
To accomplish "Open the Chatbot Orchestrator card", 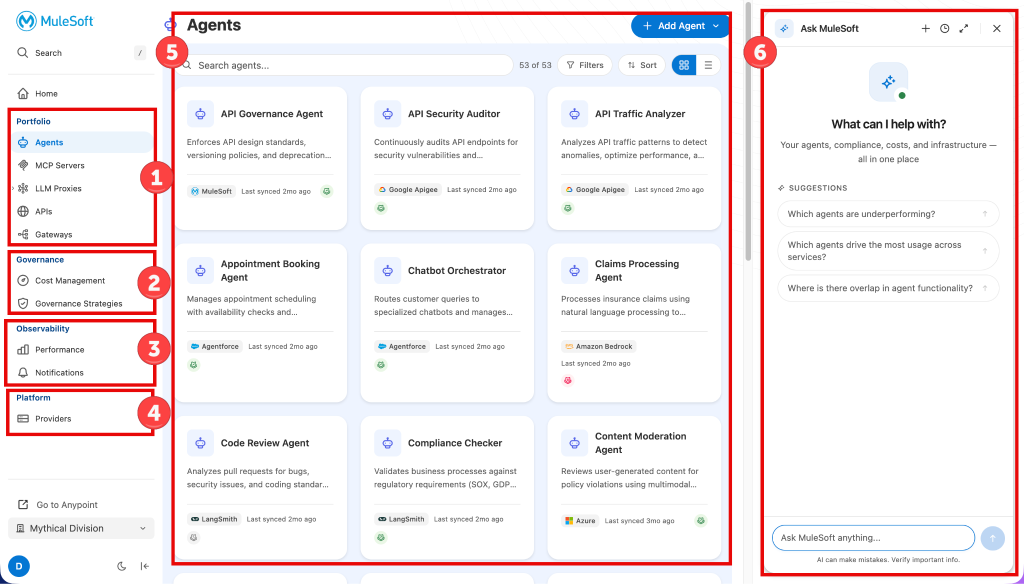I will 447,323.
